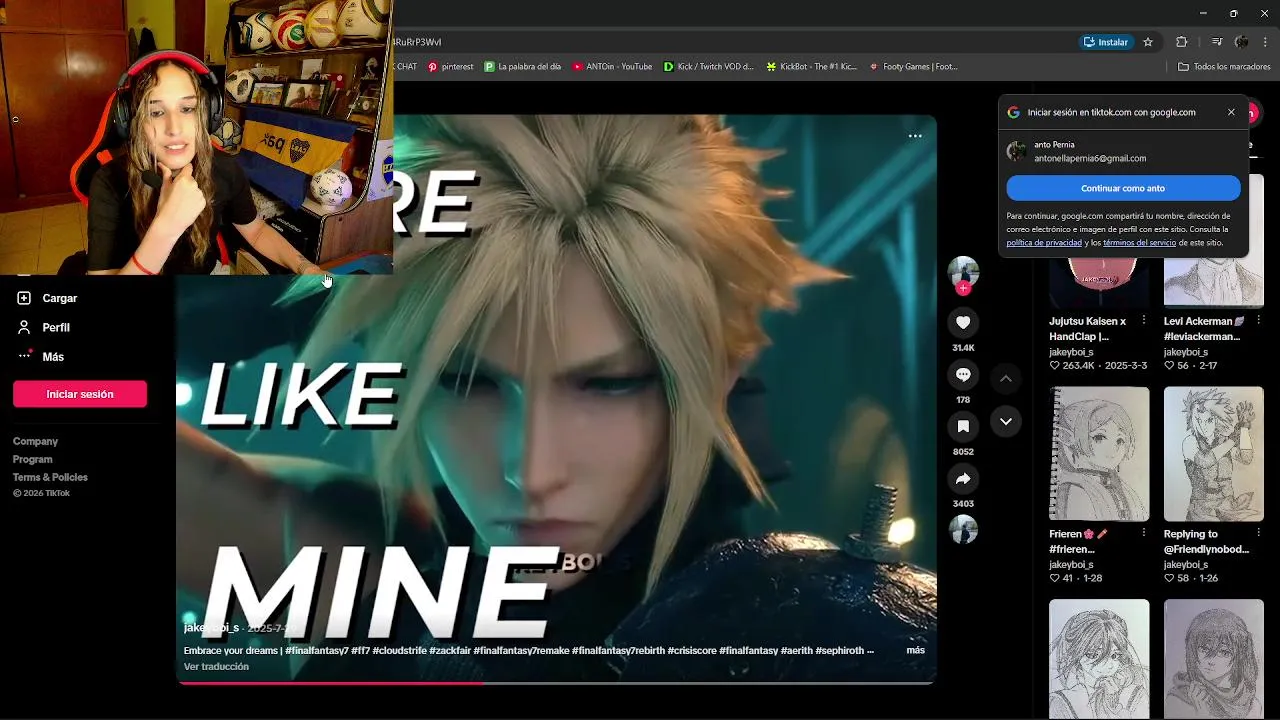Expand Terms & Policies footer section
Screen dimensions: 1280x720
50,477
